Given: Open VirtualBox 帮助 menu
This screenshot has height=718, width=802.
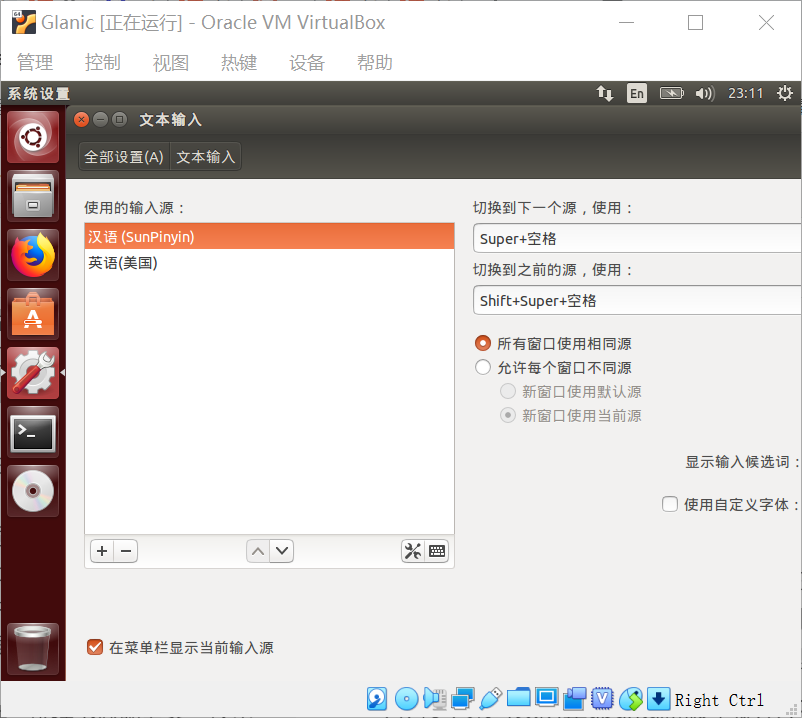Looking at the screenshot, I should (375, 62).
